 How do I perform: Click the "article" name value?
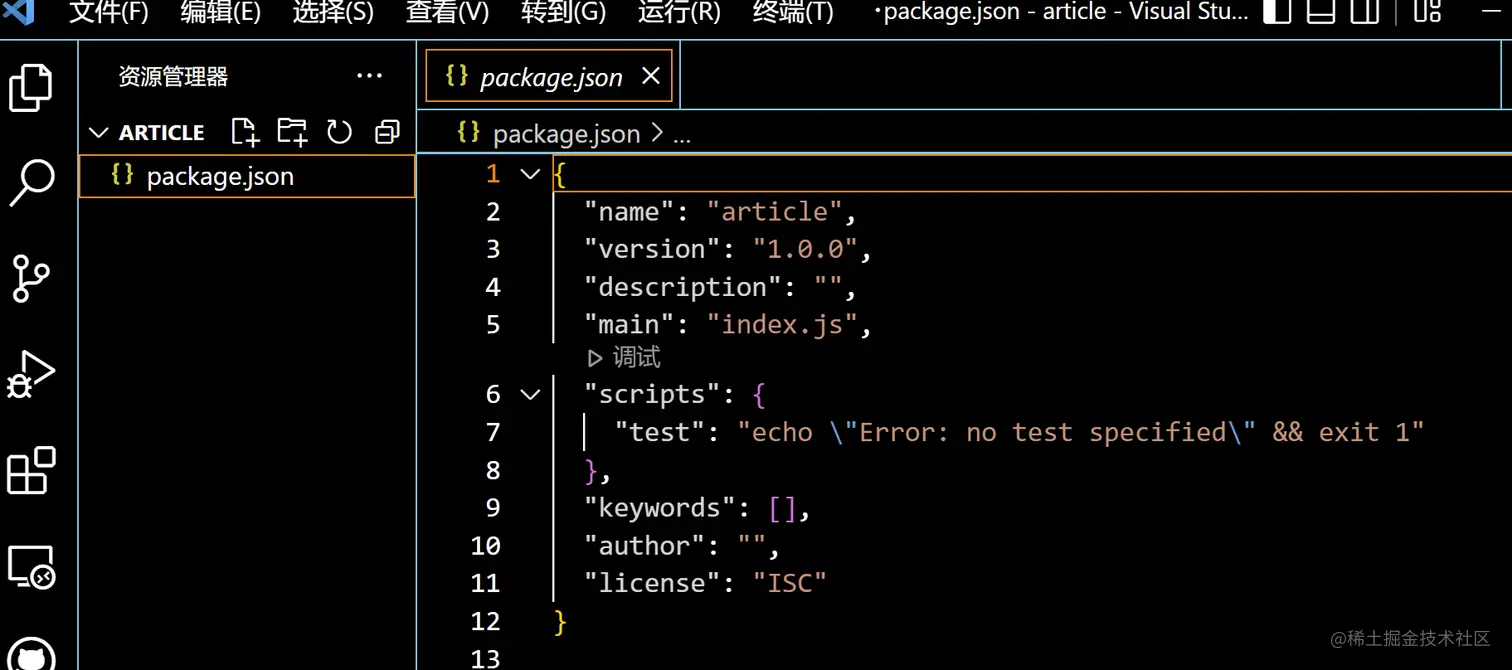click(x=775, y=211)
